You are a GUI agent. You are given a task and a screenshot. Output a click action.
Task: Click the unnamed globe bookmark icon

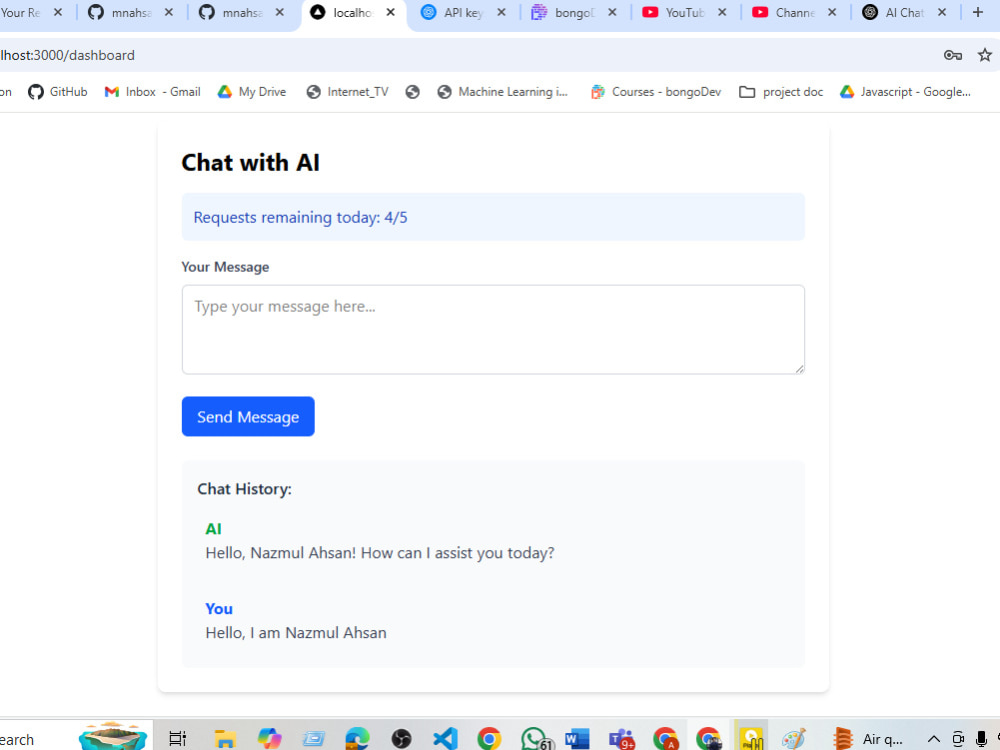tap(413, 92)
